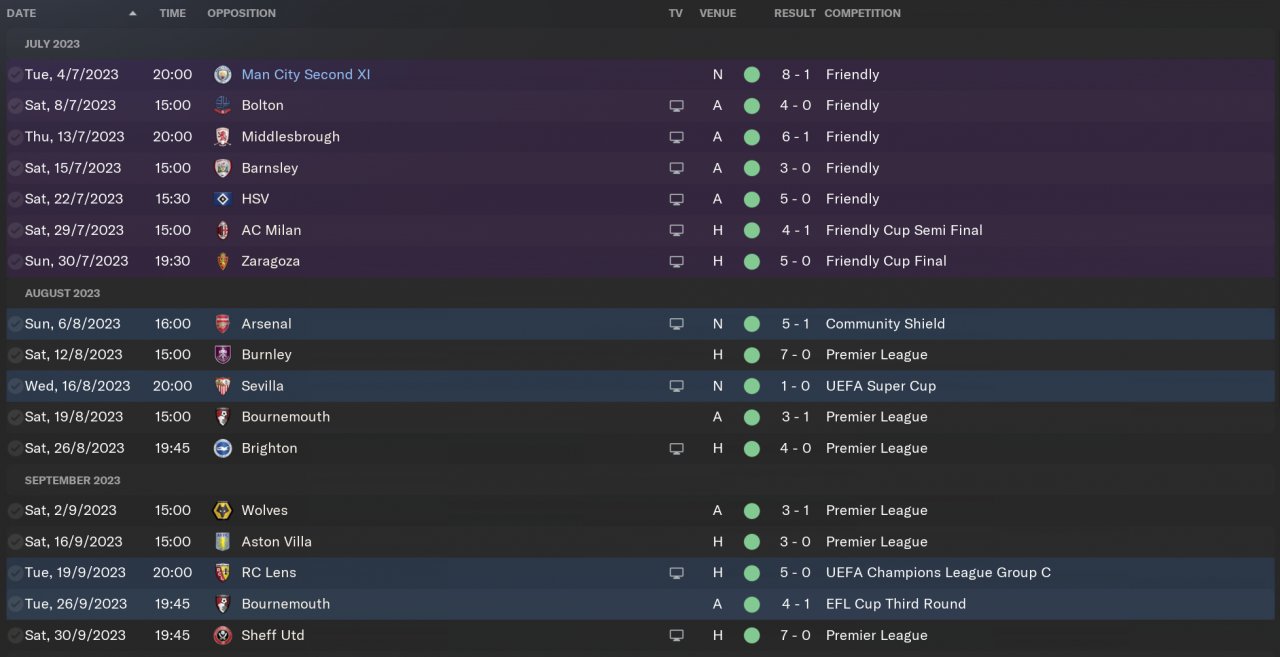Toggle the checkmark on the Tue 4/7/2023 fixture
Image resolution: width=1280 pixels, height=657 pixels.
[14, 74]
